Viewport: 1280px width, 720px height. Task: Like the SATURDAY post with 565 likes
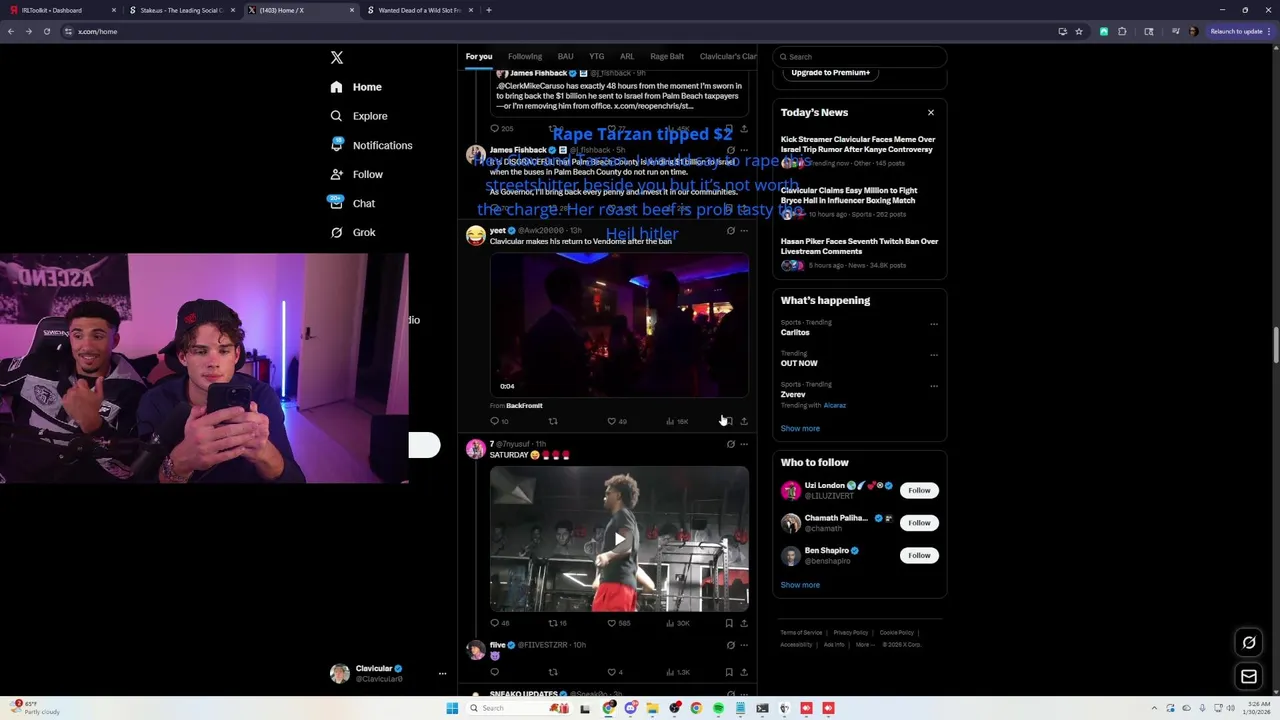click(619, 623)
